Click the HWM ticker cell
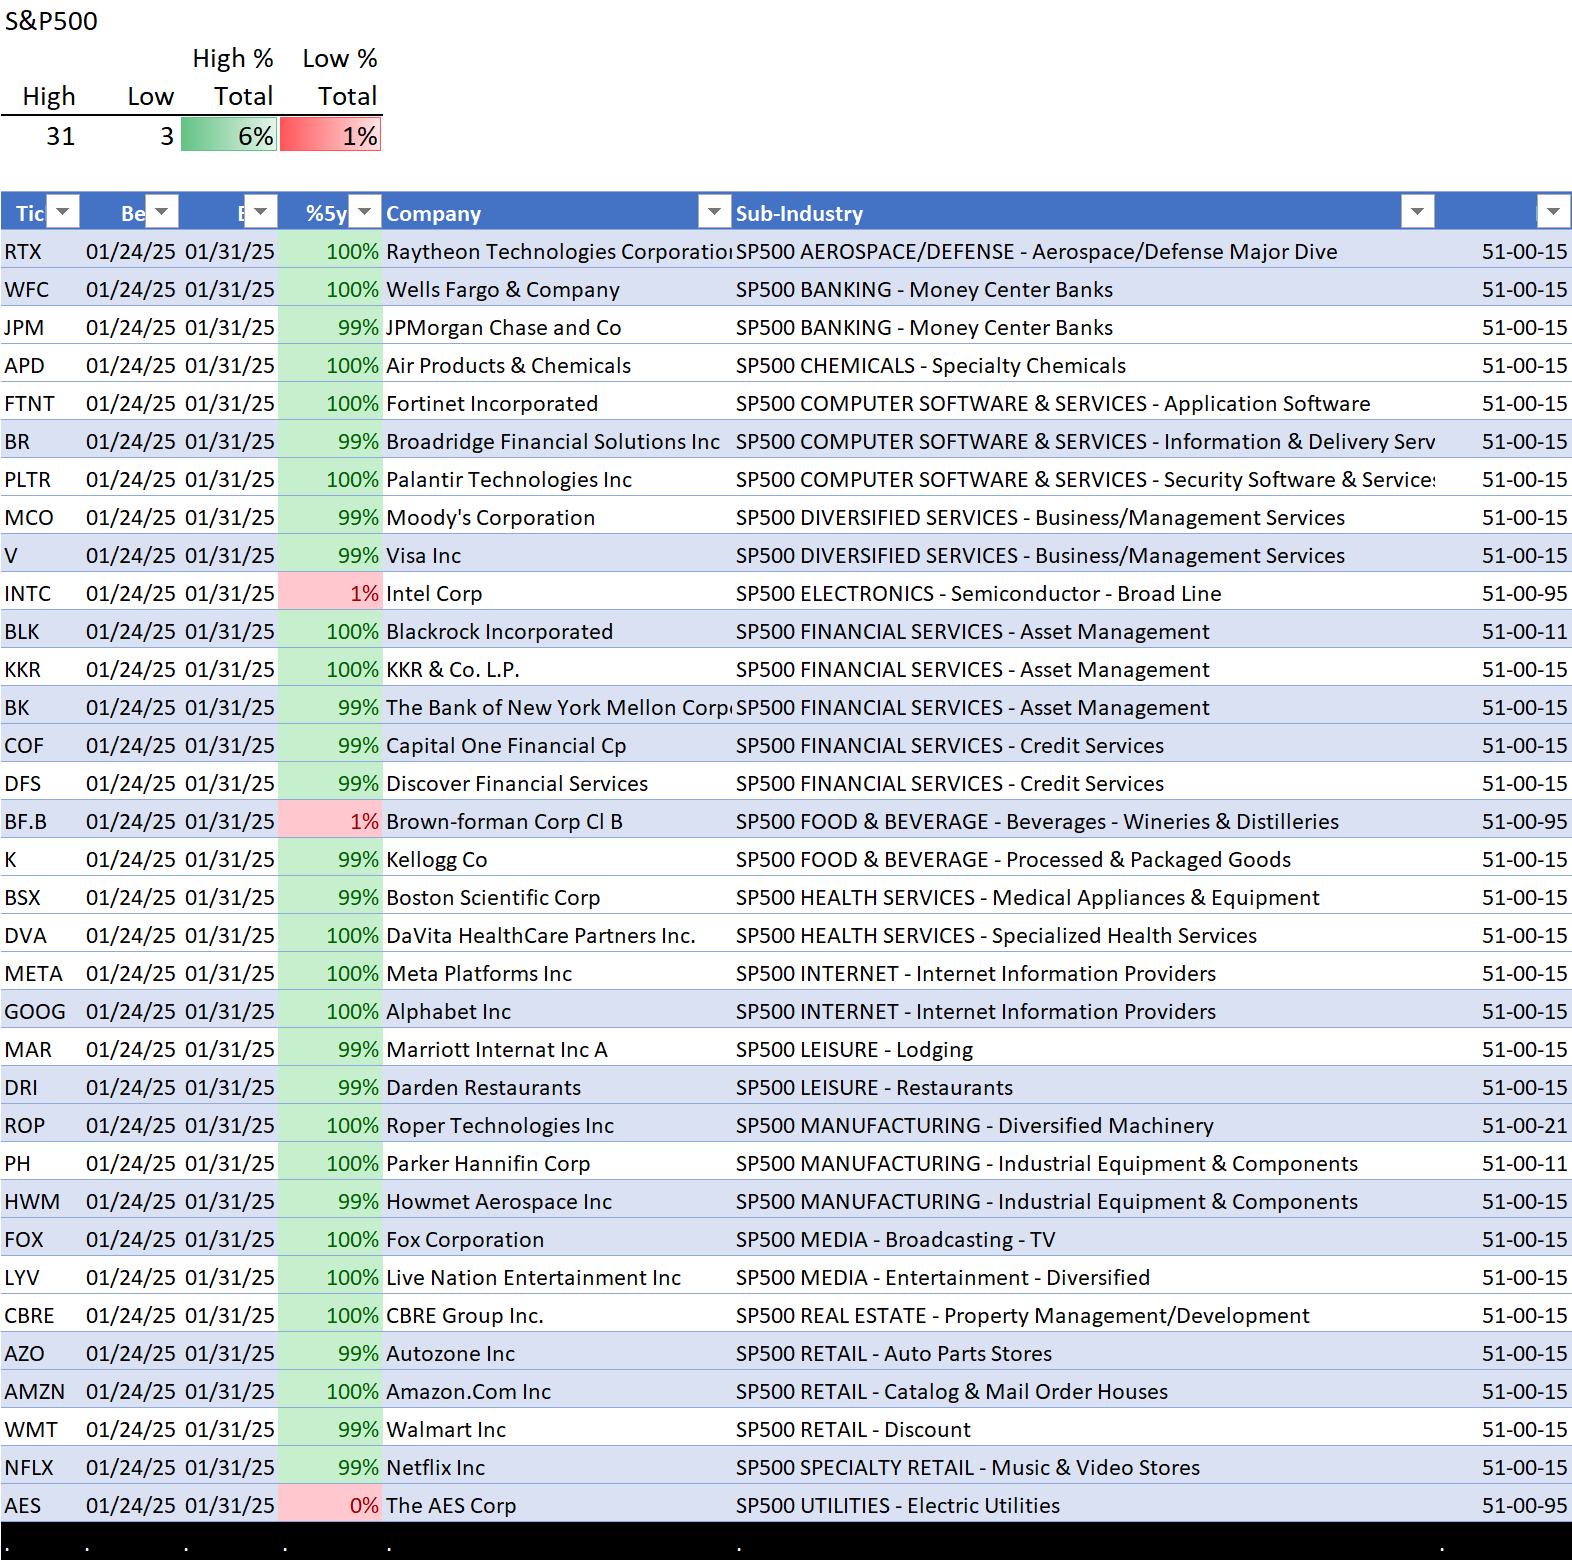The height and width of the screenshot is (1560, 1572). 41,1201
